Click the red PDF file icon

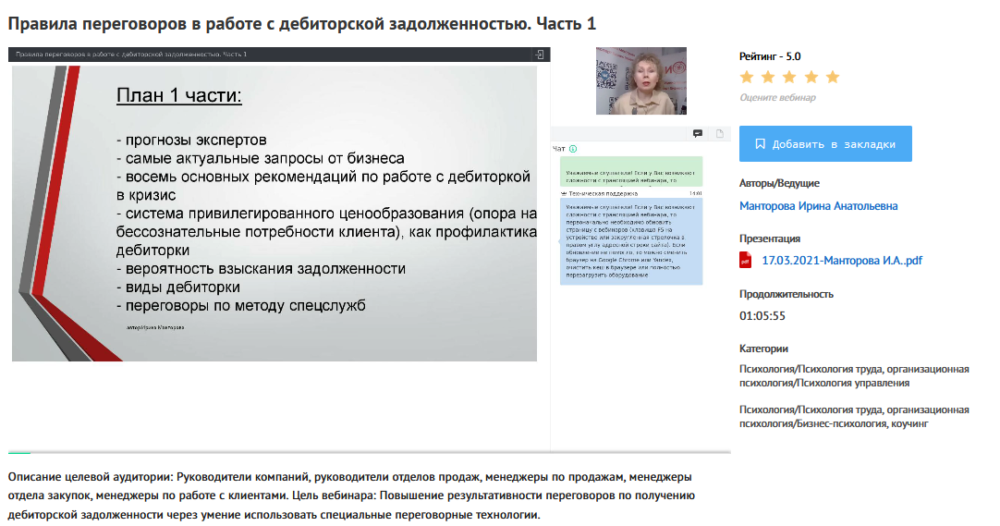tap(745, 260)
